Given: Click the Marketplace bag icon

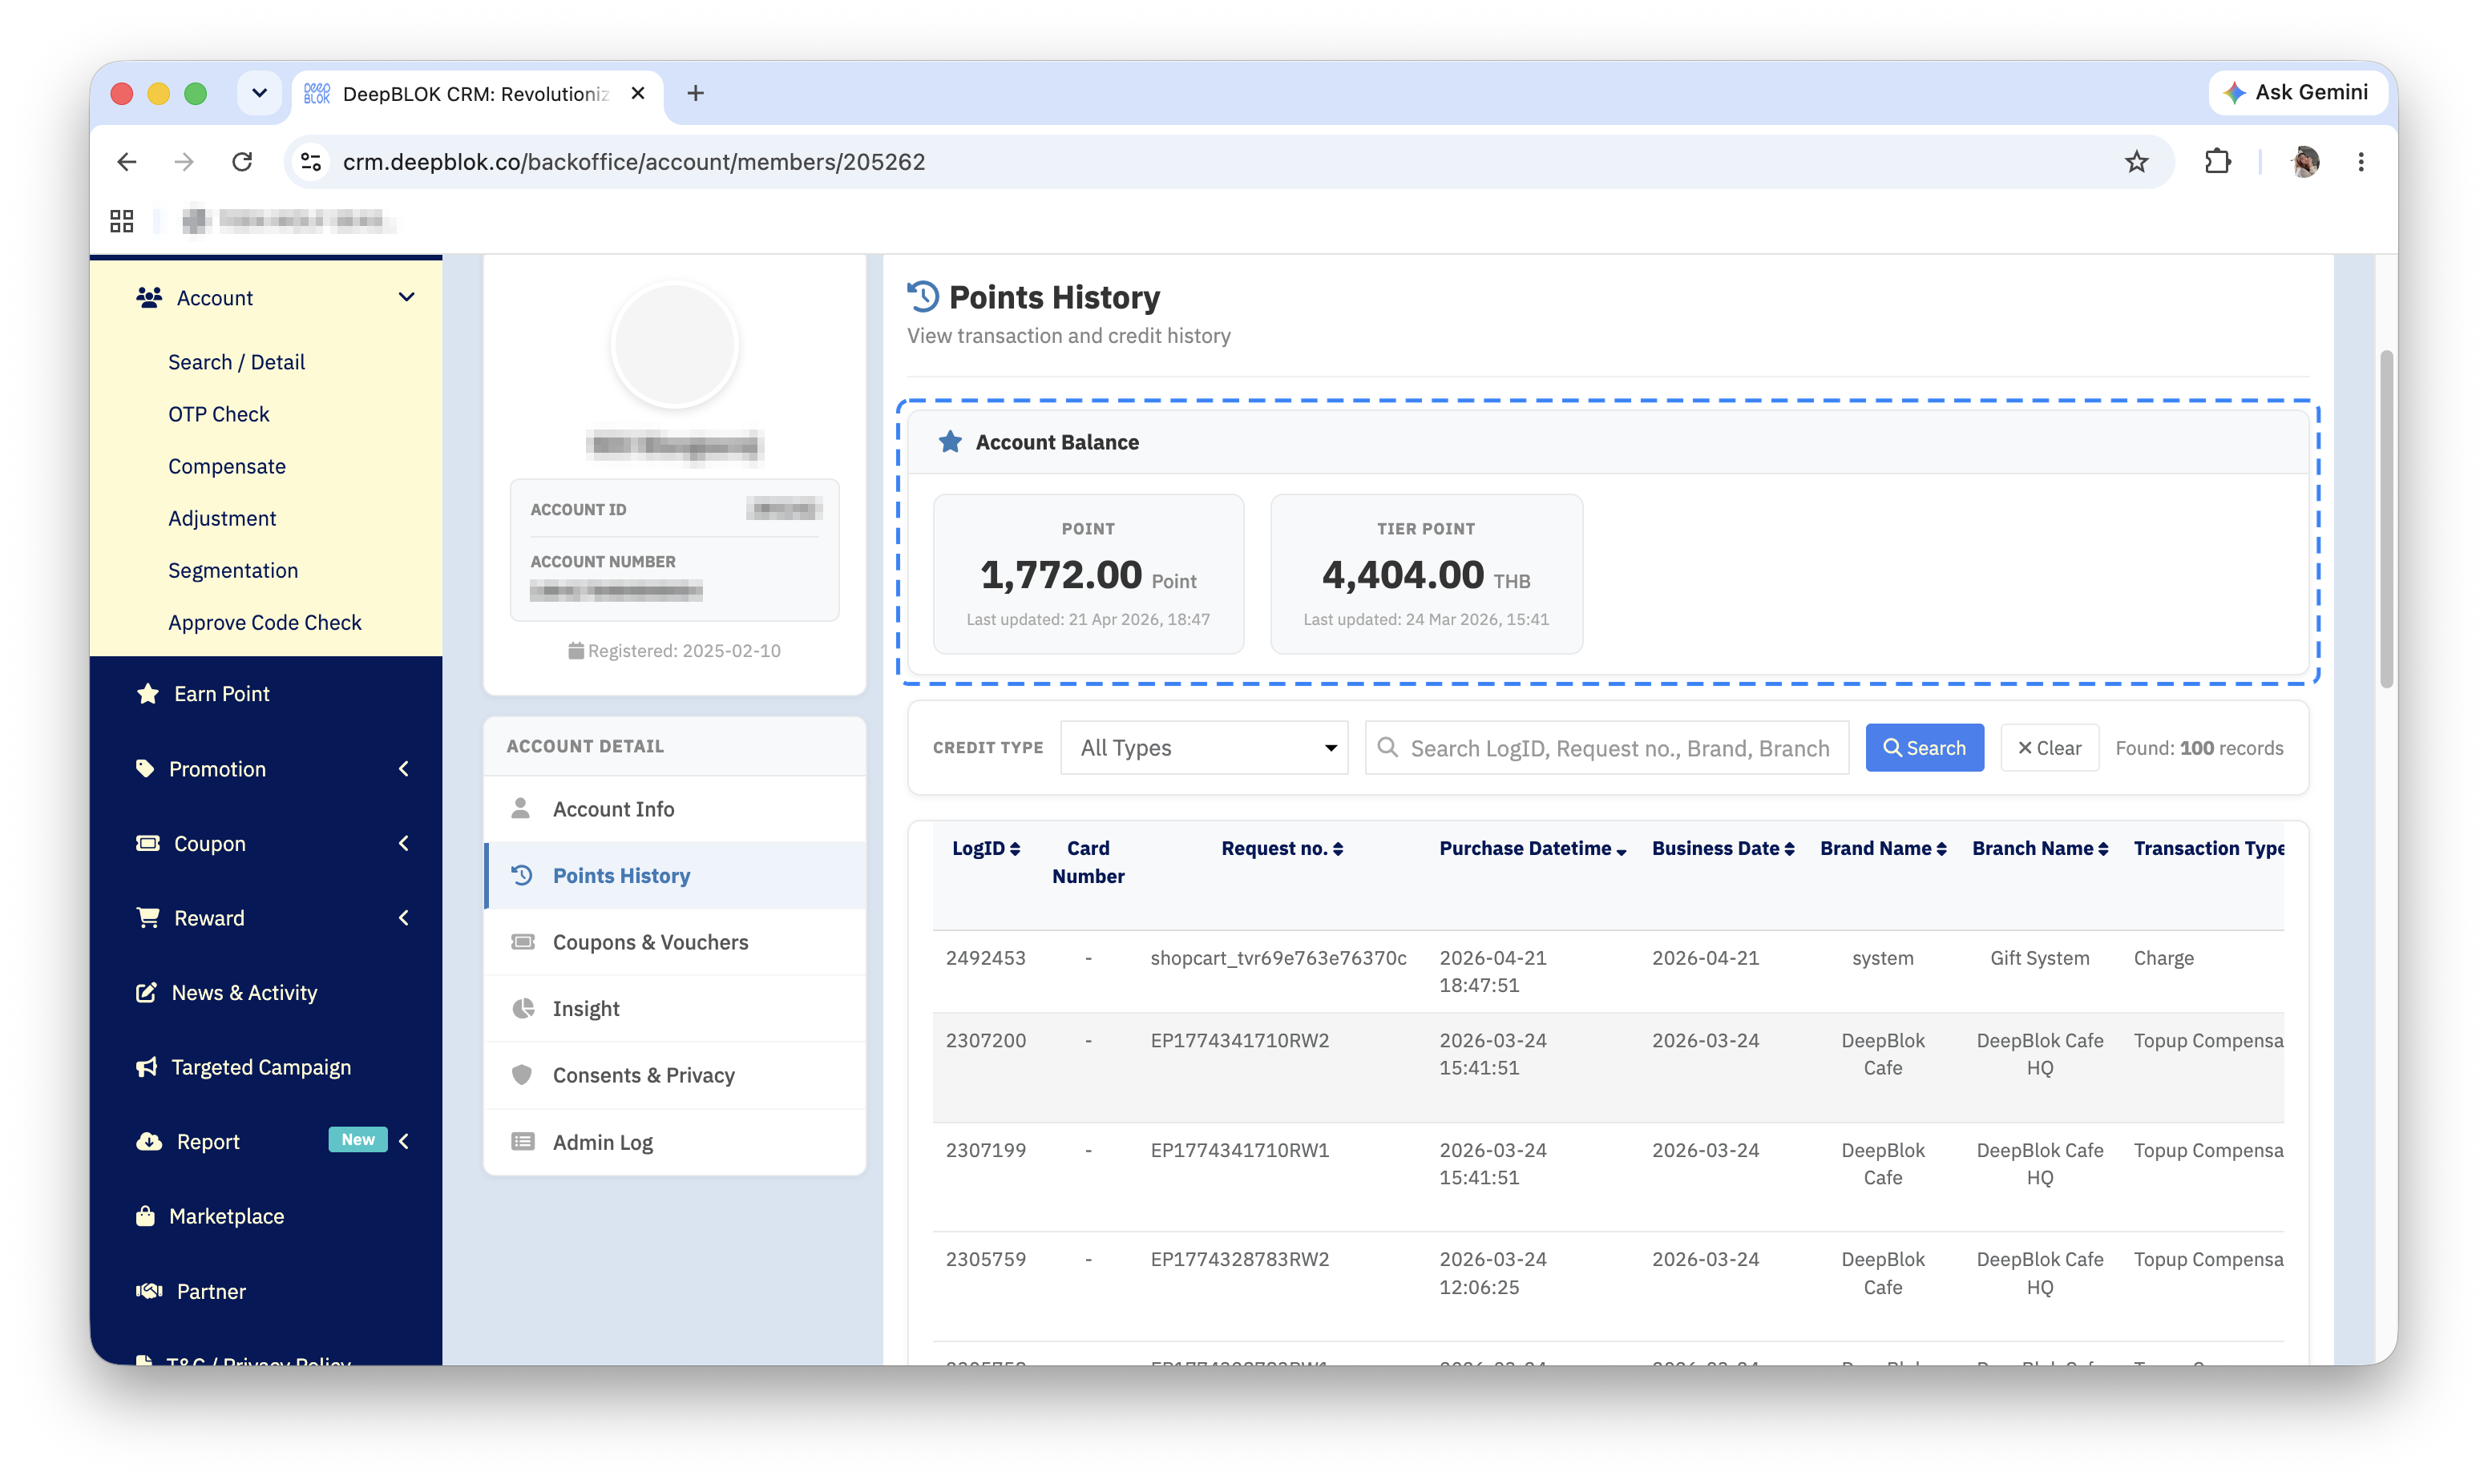Looking at the screenshot, I should click(x=146, y=1216).
